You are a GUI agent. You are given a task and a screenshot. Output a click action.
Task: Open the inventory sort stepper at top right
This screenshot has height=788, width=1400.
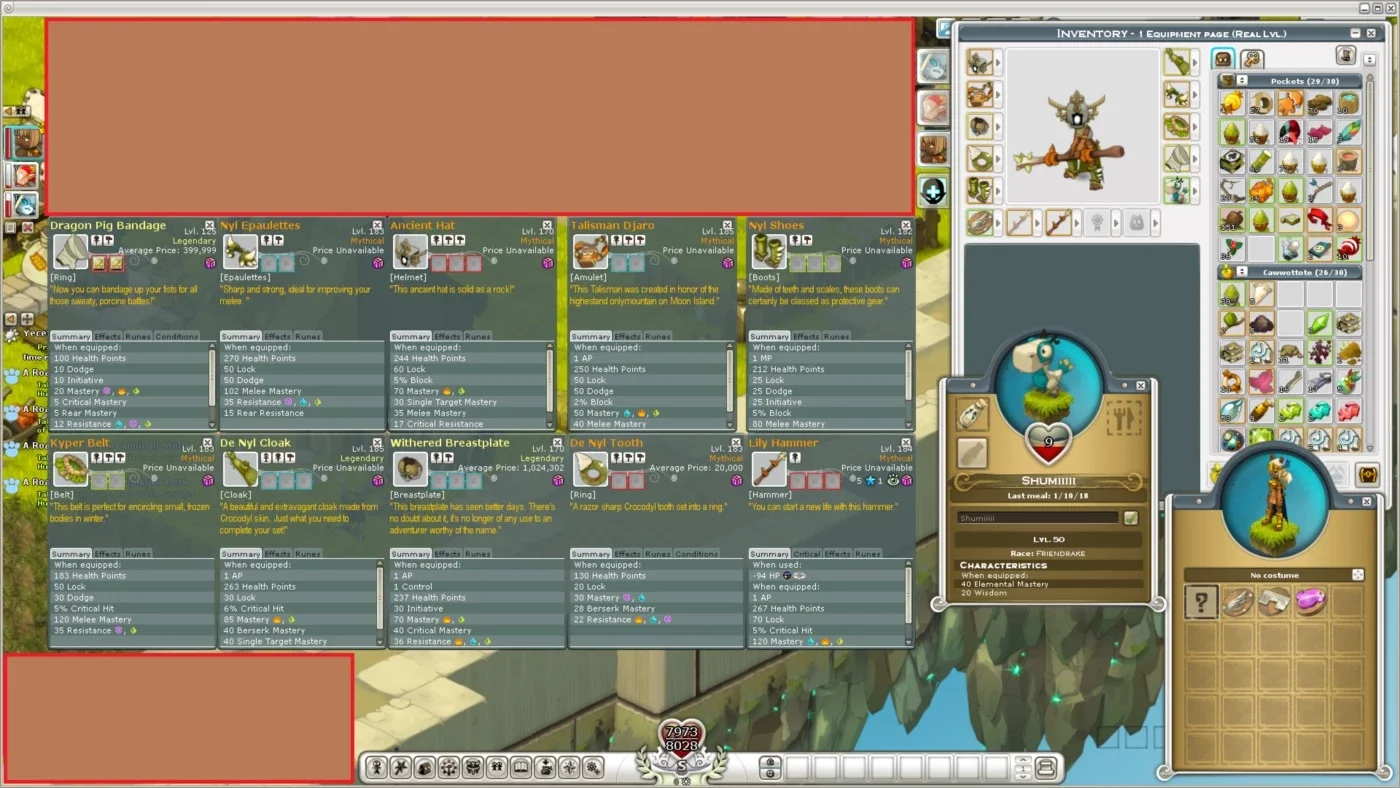tap(1369, 60)
